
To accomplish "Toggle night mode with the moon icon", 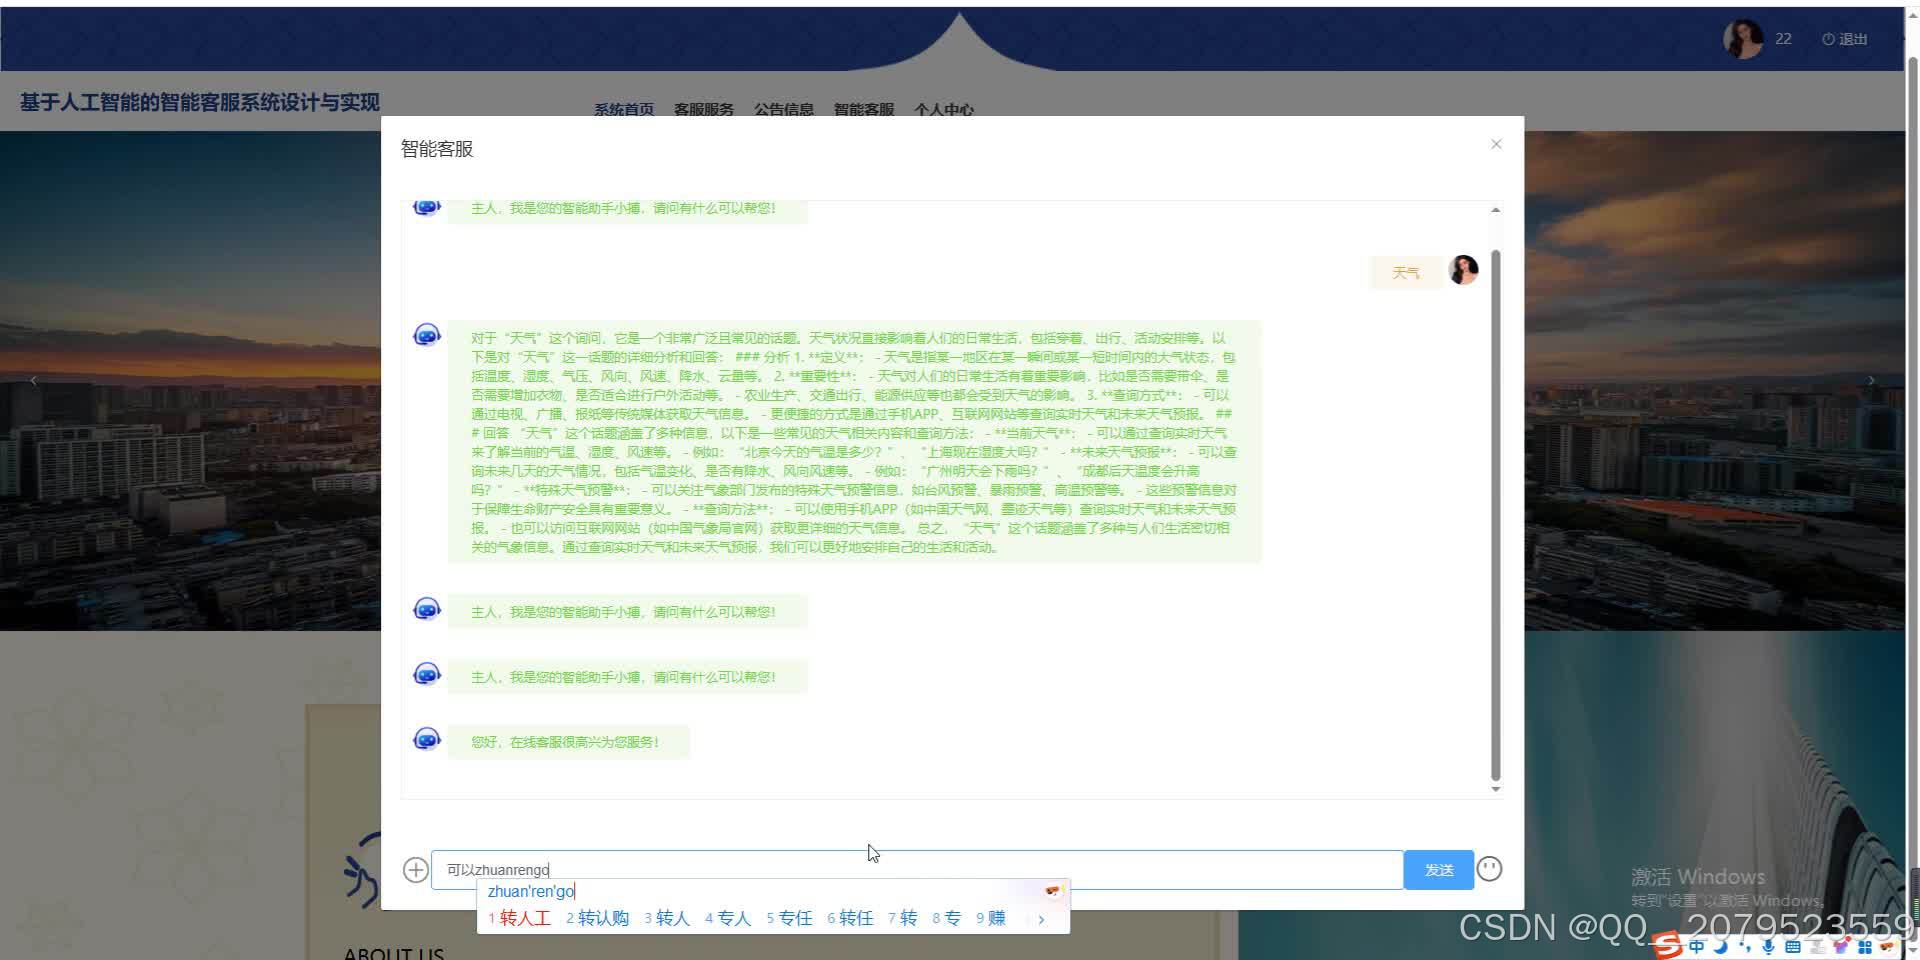I will coord(1721,947).
